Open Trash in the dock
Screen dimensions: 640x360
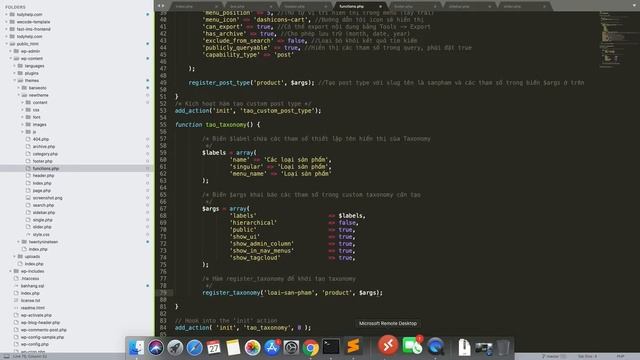pos(503,347)
